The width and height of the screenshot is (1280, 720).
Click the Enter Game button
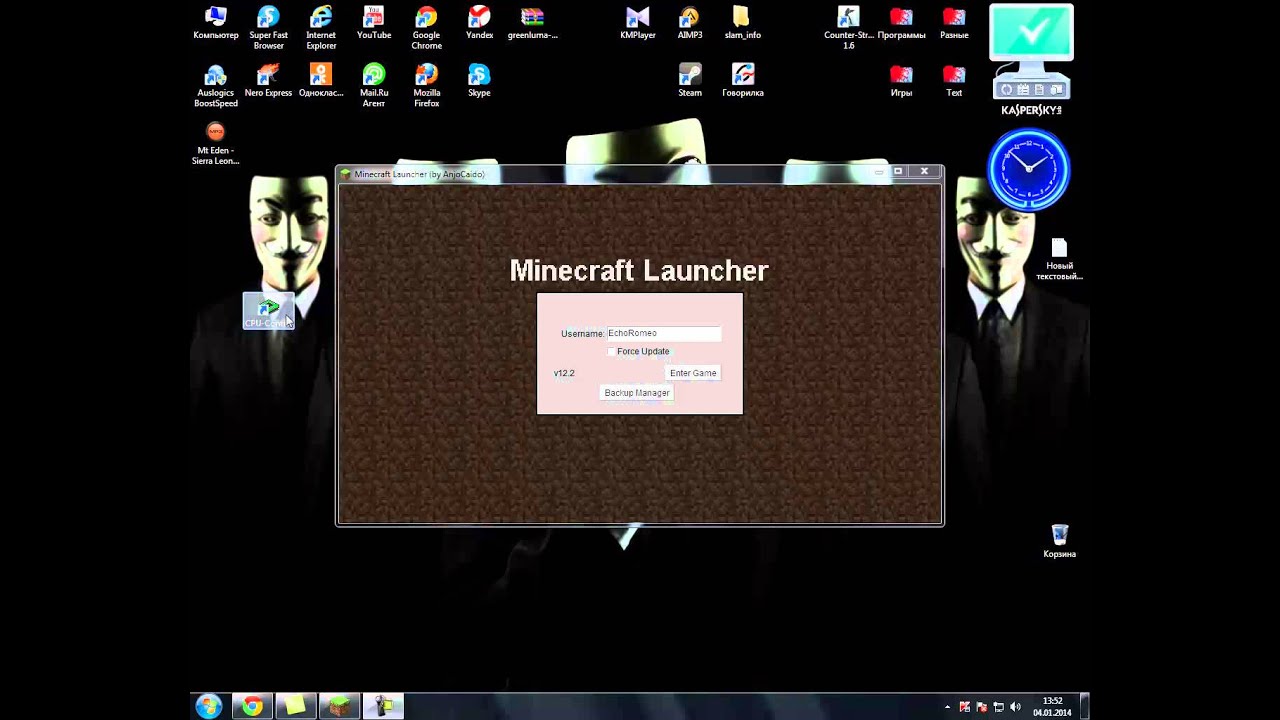693,373
